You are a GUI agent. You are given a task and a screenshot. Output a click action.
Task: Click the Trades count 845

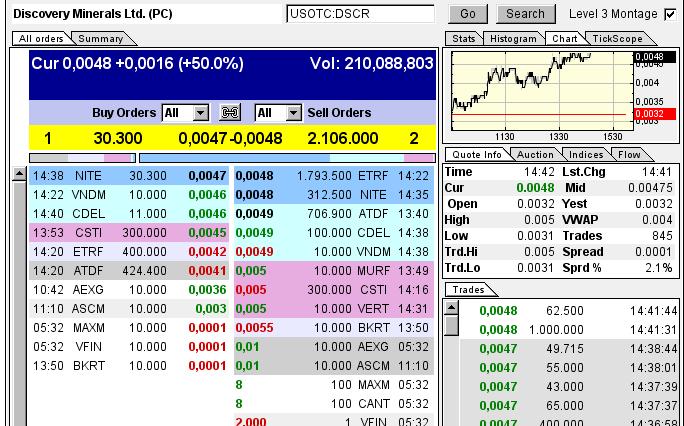(662, 236)
